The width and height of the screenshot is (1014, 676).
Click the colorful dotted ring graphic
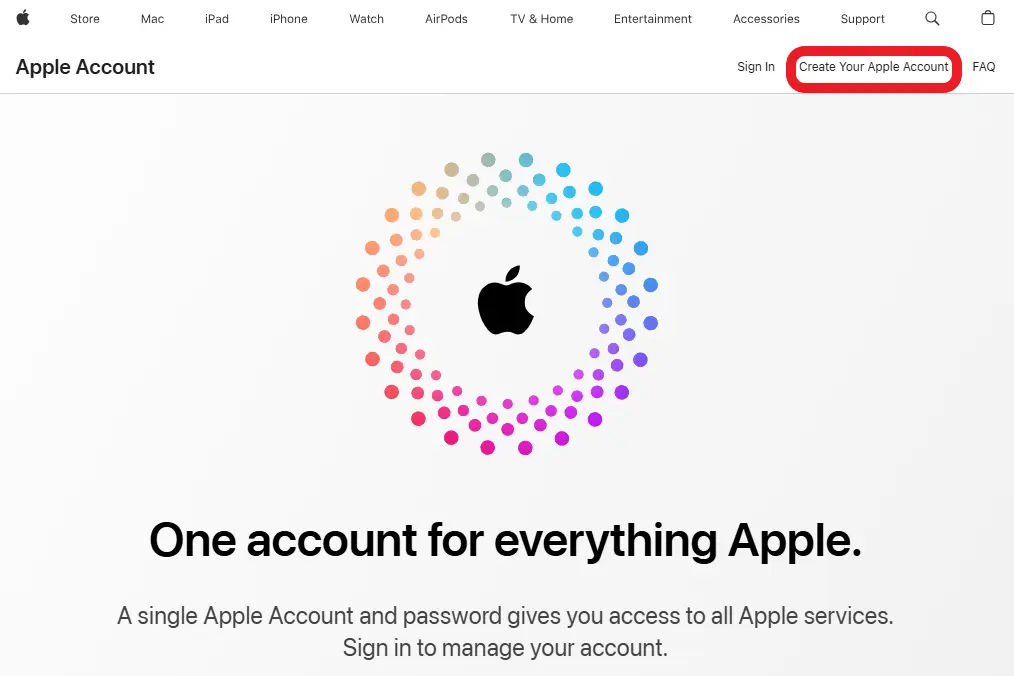click(x=507, y=303)
